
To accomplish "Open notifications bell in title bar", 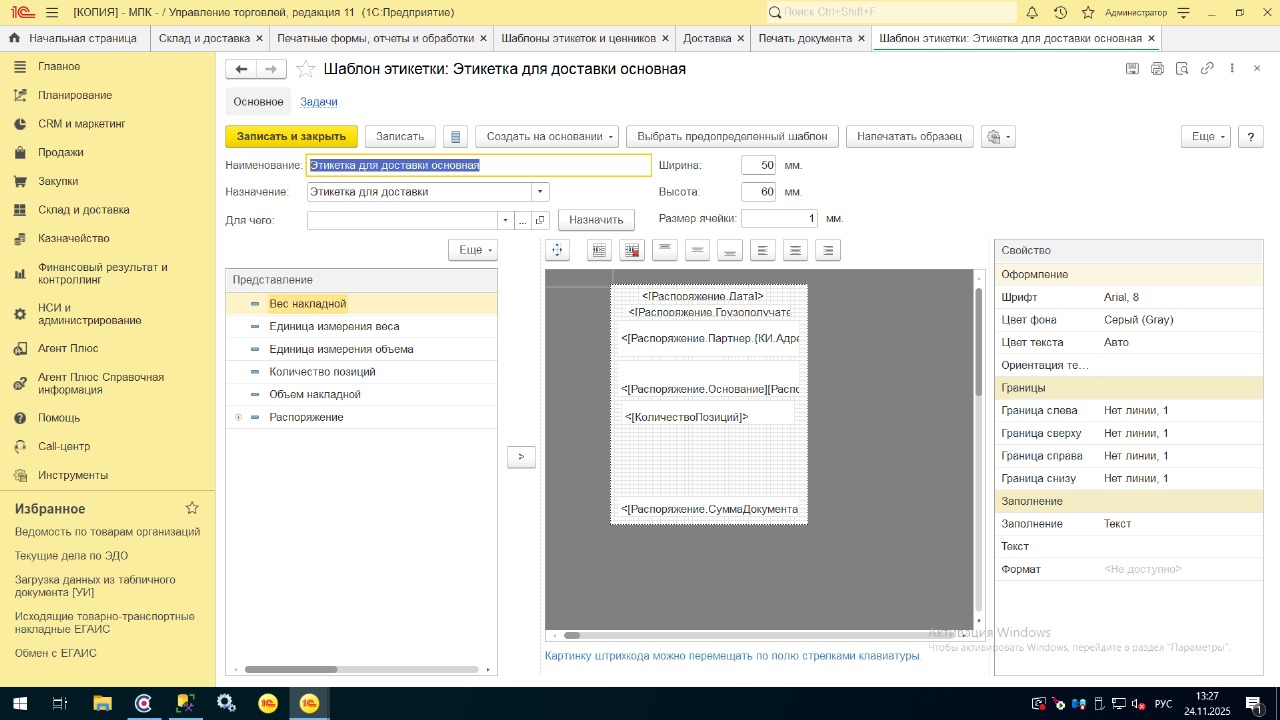I will tap(1032, 13).
